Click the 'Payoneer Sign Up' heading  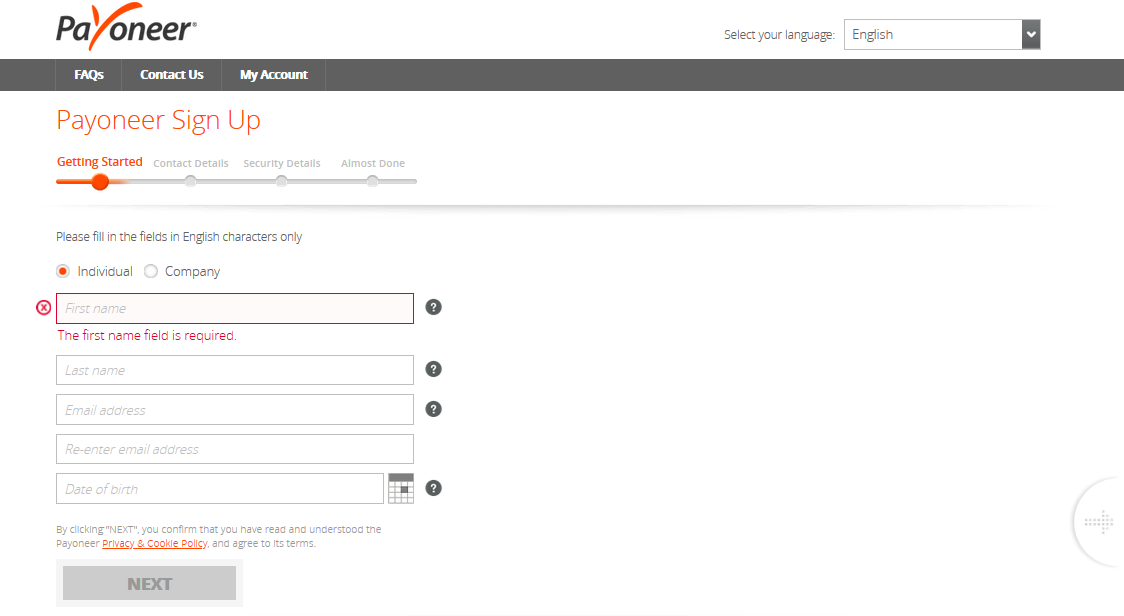point(158,120)
